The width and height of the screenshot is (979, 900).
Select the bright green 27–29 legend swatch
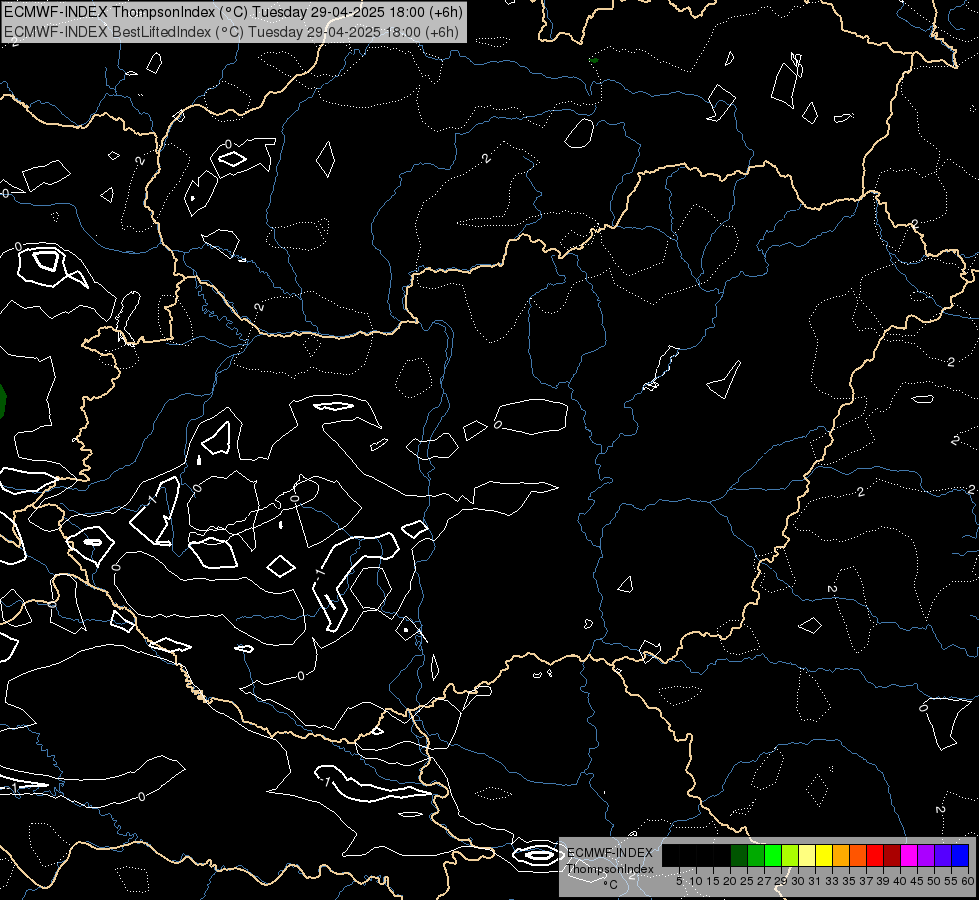773,855
